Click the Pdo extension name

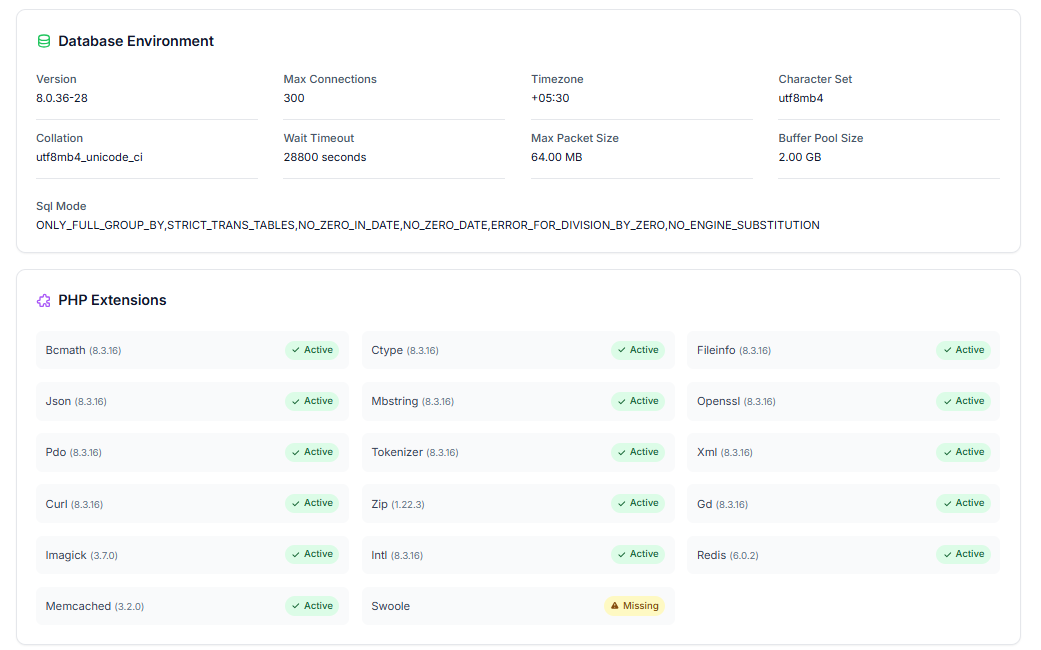(x=56, y=452)
